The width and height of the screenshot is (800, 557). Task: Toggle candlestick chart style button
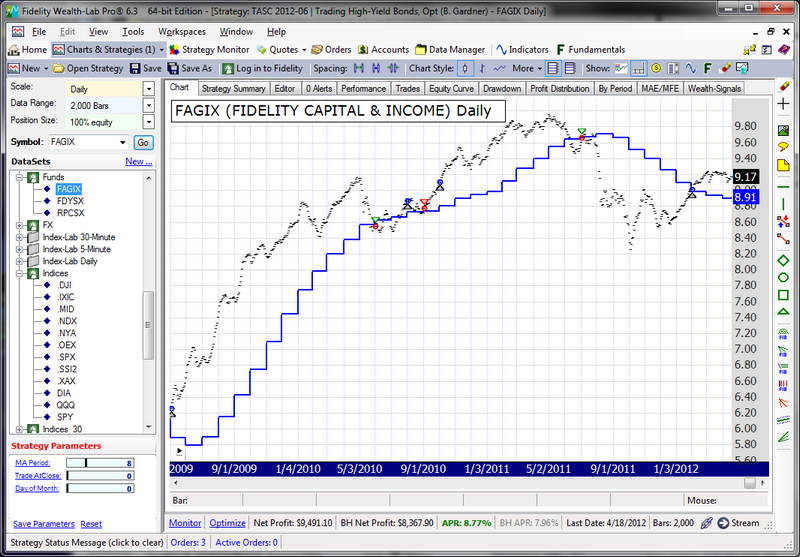tap(466, 68)
